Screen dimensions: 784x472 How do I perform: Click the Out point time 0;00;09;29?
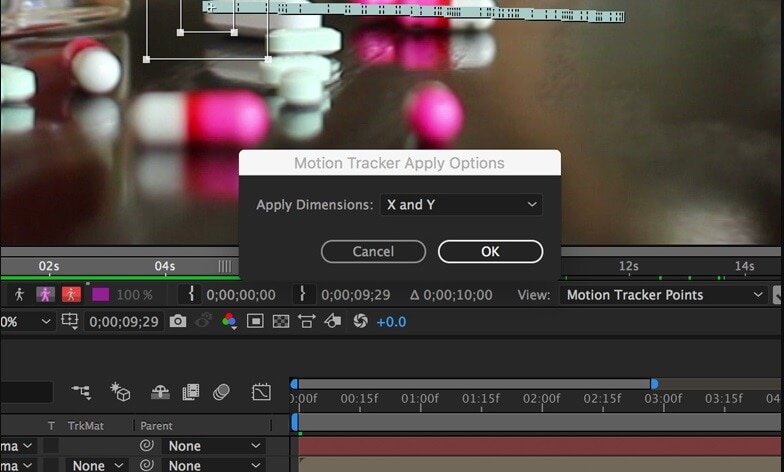(x=356, y=295)
